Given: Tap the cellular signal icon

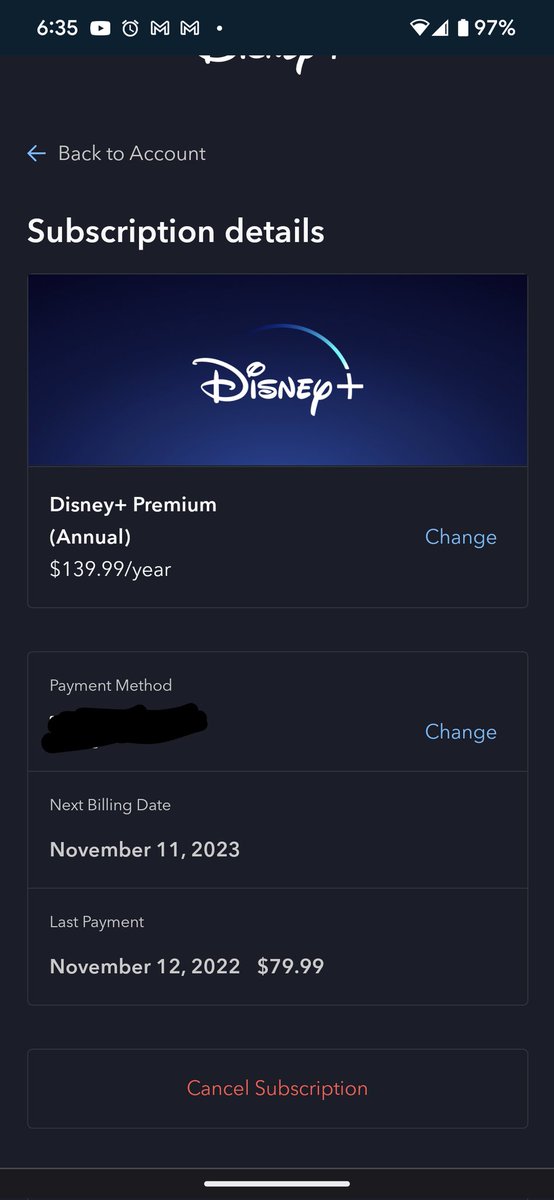Looking at the screenshot, I should point(440,28).
